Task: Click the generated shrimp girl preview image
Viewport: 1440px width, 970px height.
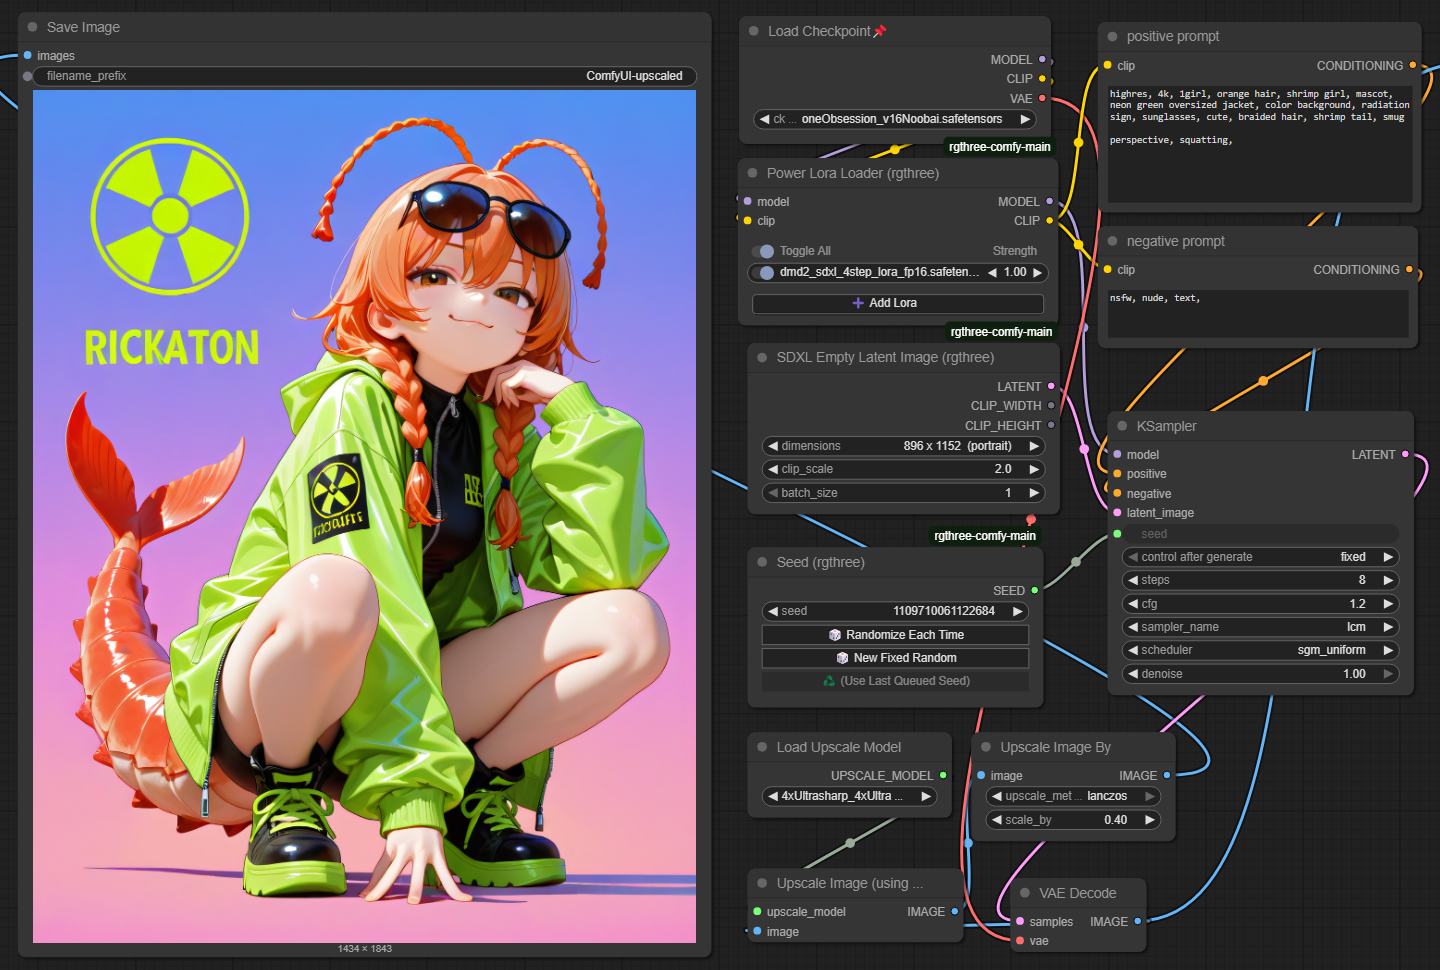Action: 364,516
